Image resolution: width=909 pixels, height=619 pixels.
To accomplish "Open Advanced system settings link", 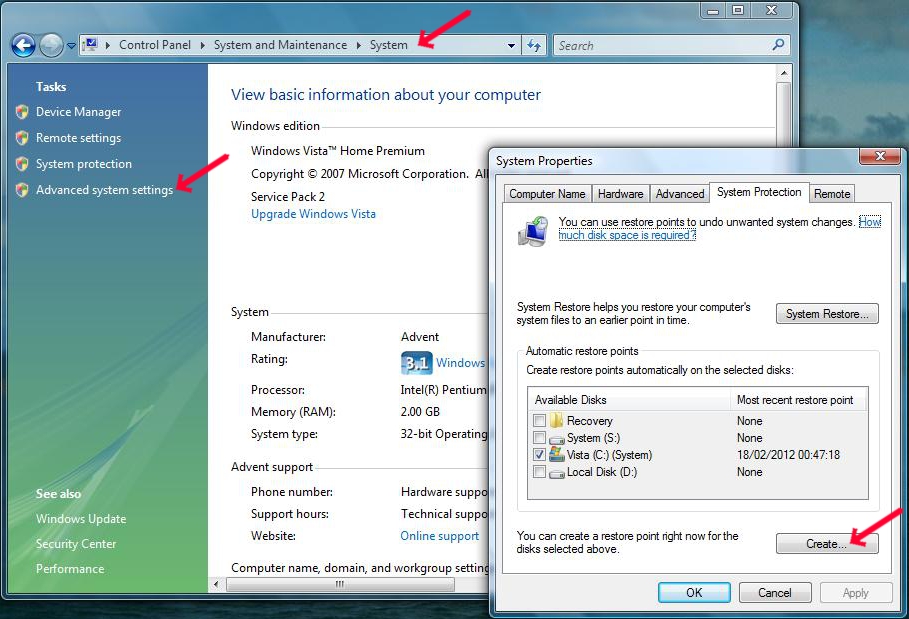I will [x=104, y=190].
